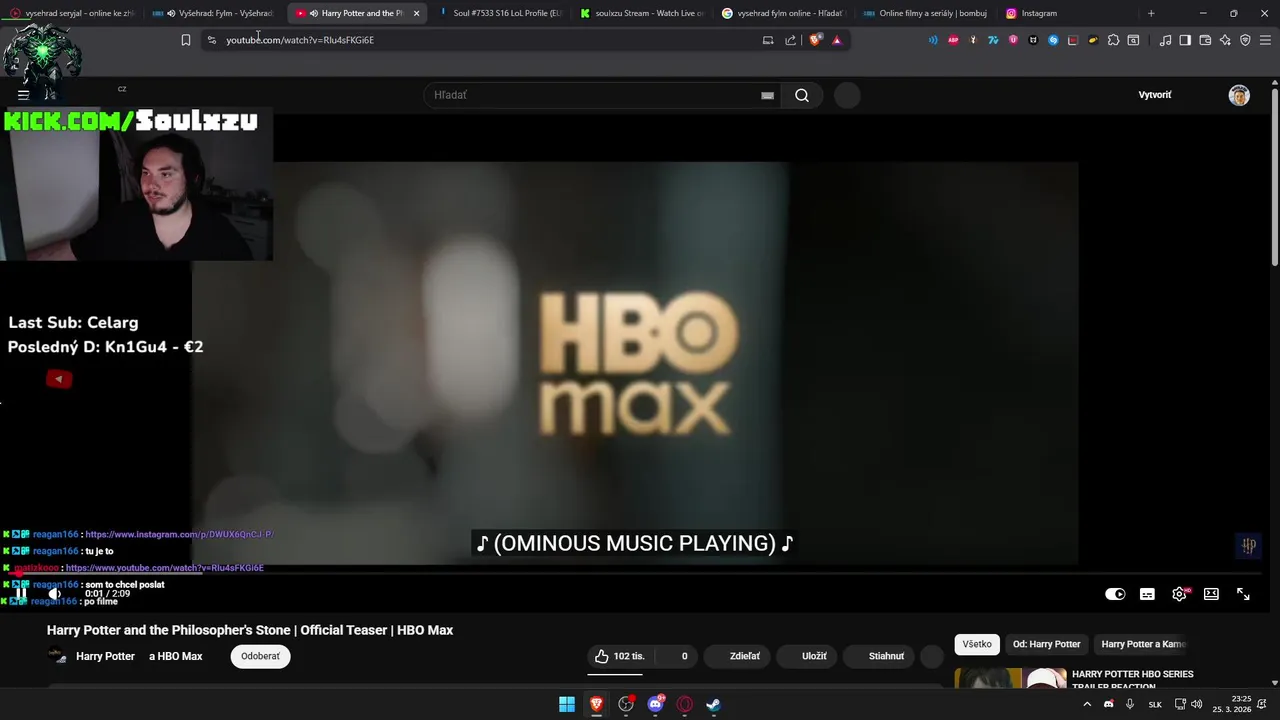Screen dimensions: 1280x720
Task: Open the music note playlist icon
Action: pyautogui.click(x=1165, y=40)
